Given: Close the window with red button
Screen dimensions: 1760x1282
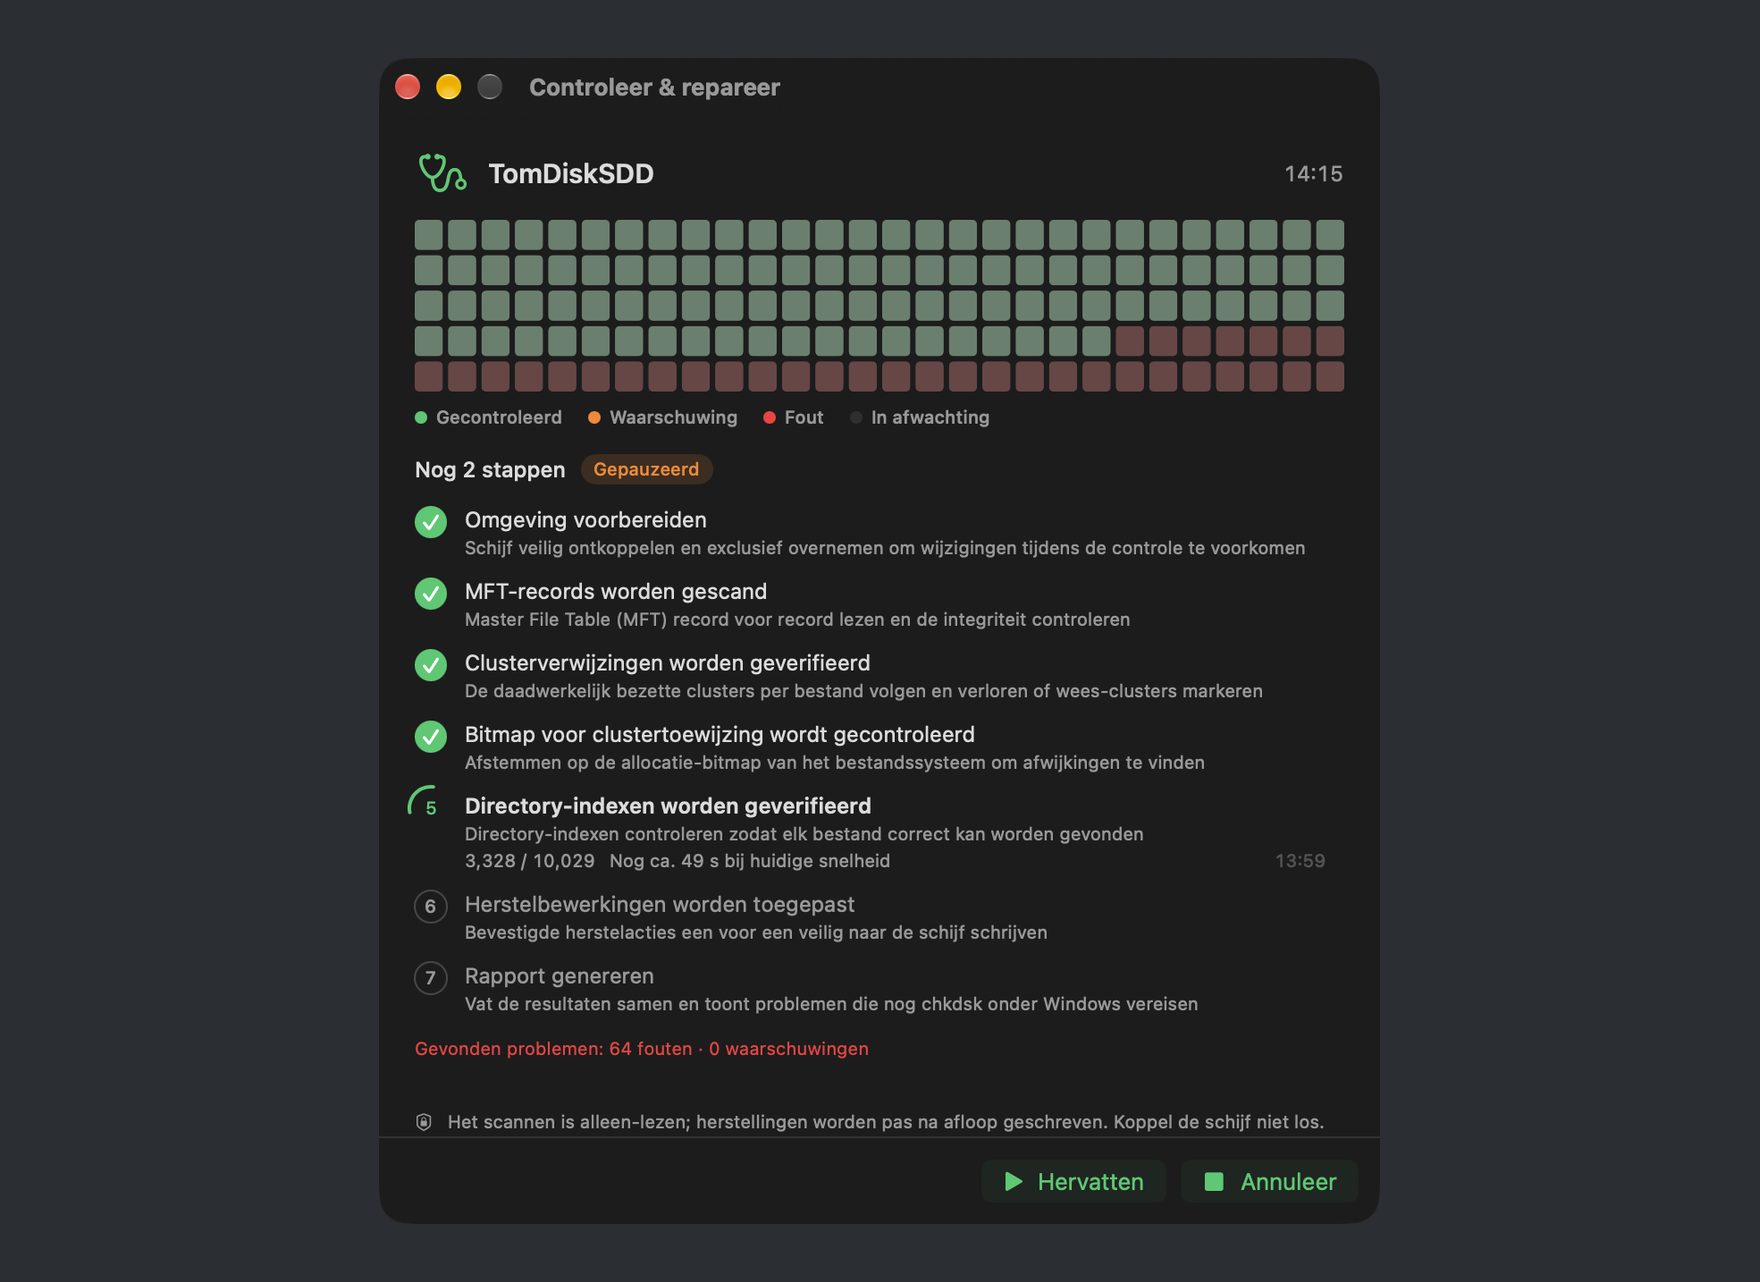Looking at the screenshot, I should click(x=408, y=87).
